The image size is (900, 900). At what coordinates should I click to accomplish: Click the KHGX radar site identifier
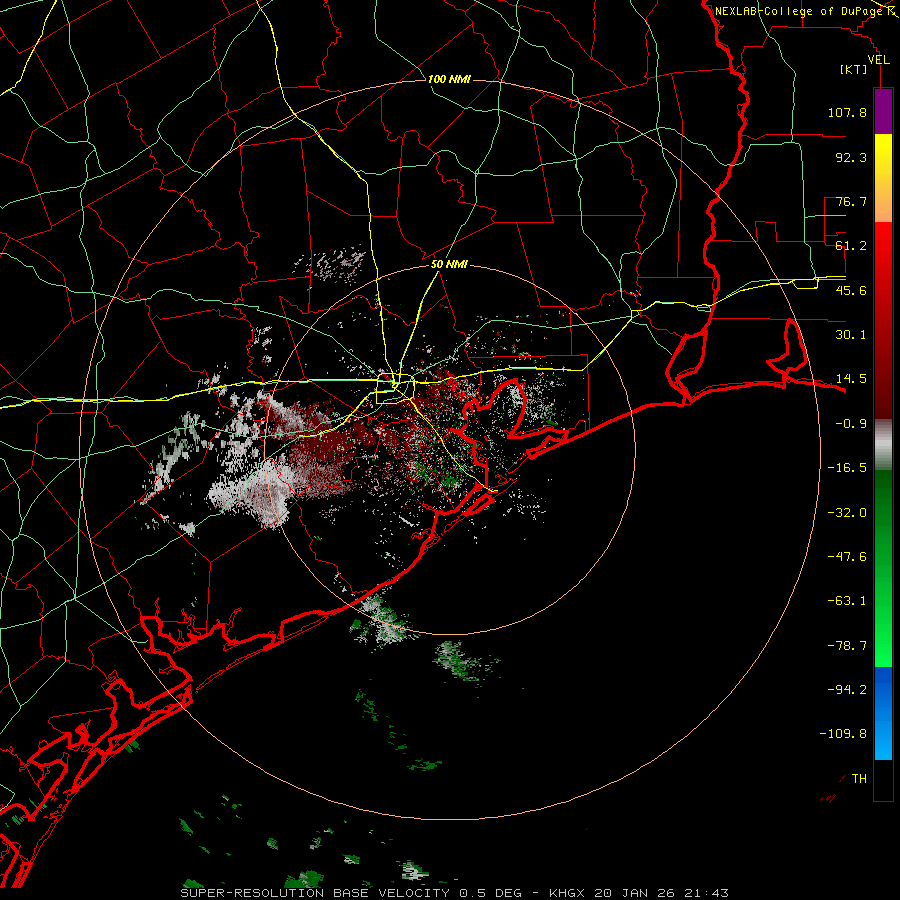[569, 893]
